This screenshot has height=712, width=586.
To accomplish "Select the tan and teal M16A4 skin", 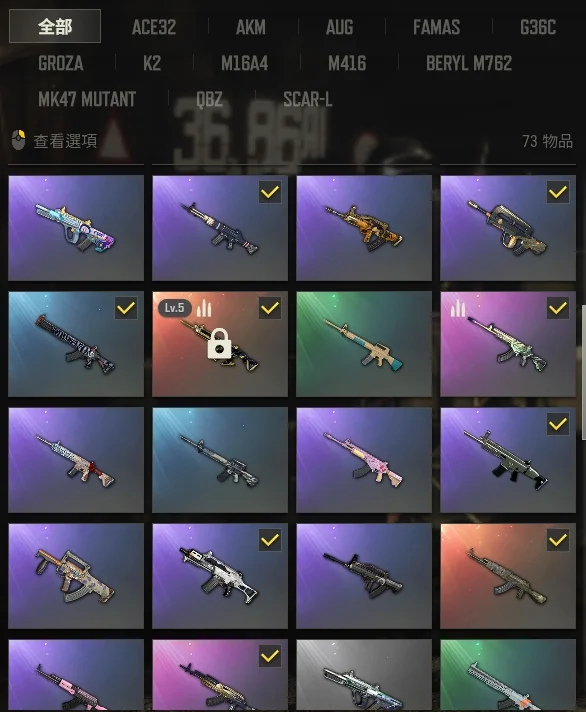I will [x=364, y=344].
